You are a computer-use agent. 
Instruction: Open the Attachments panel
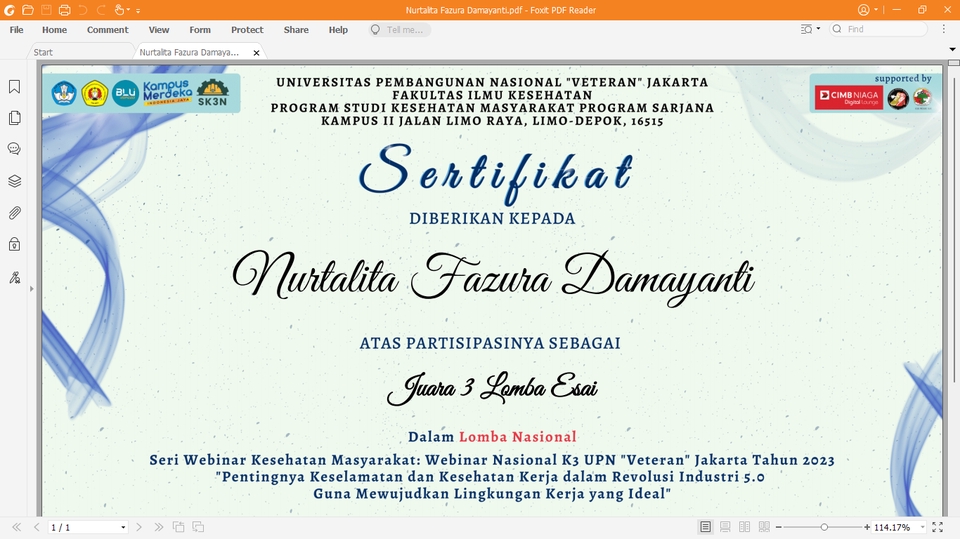tap(15, 213)
